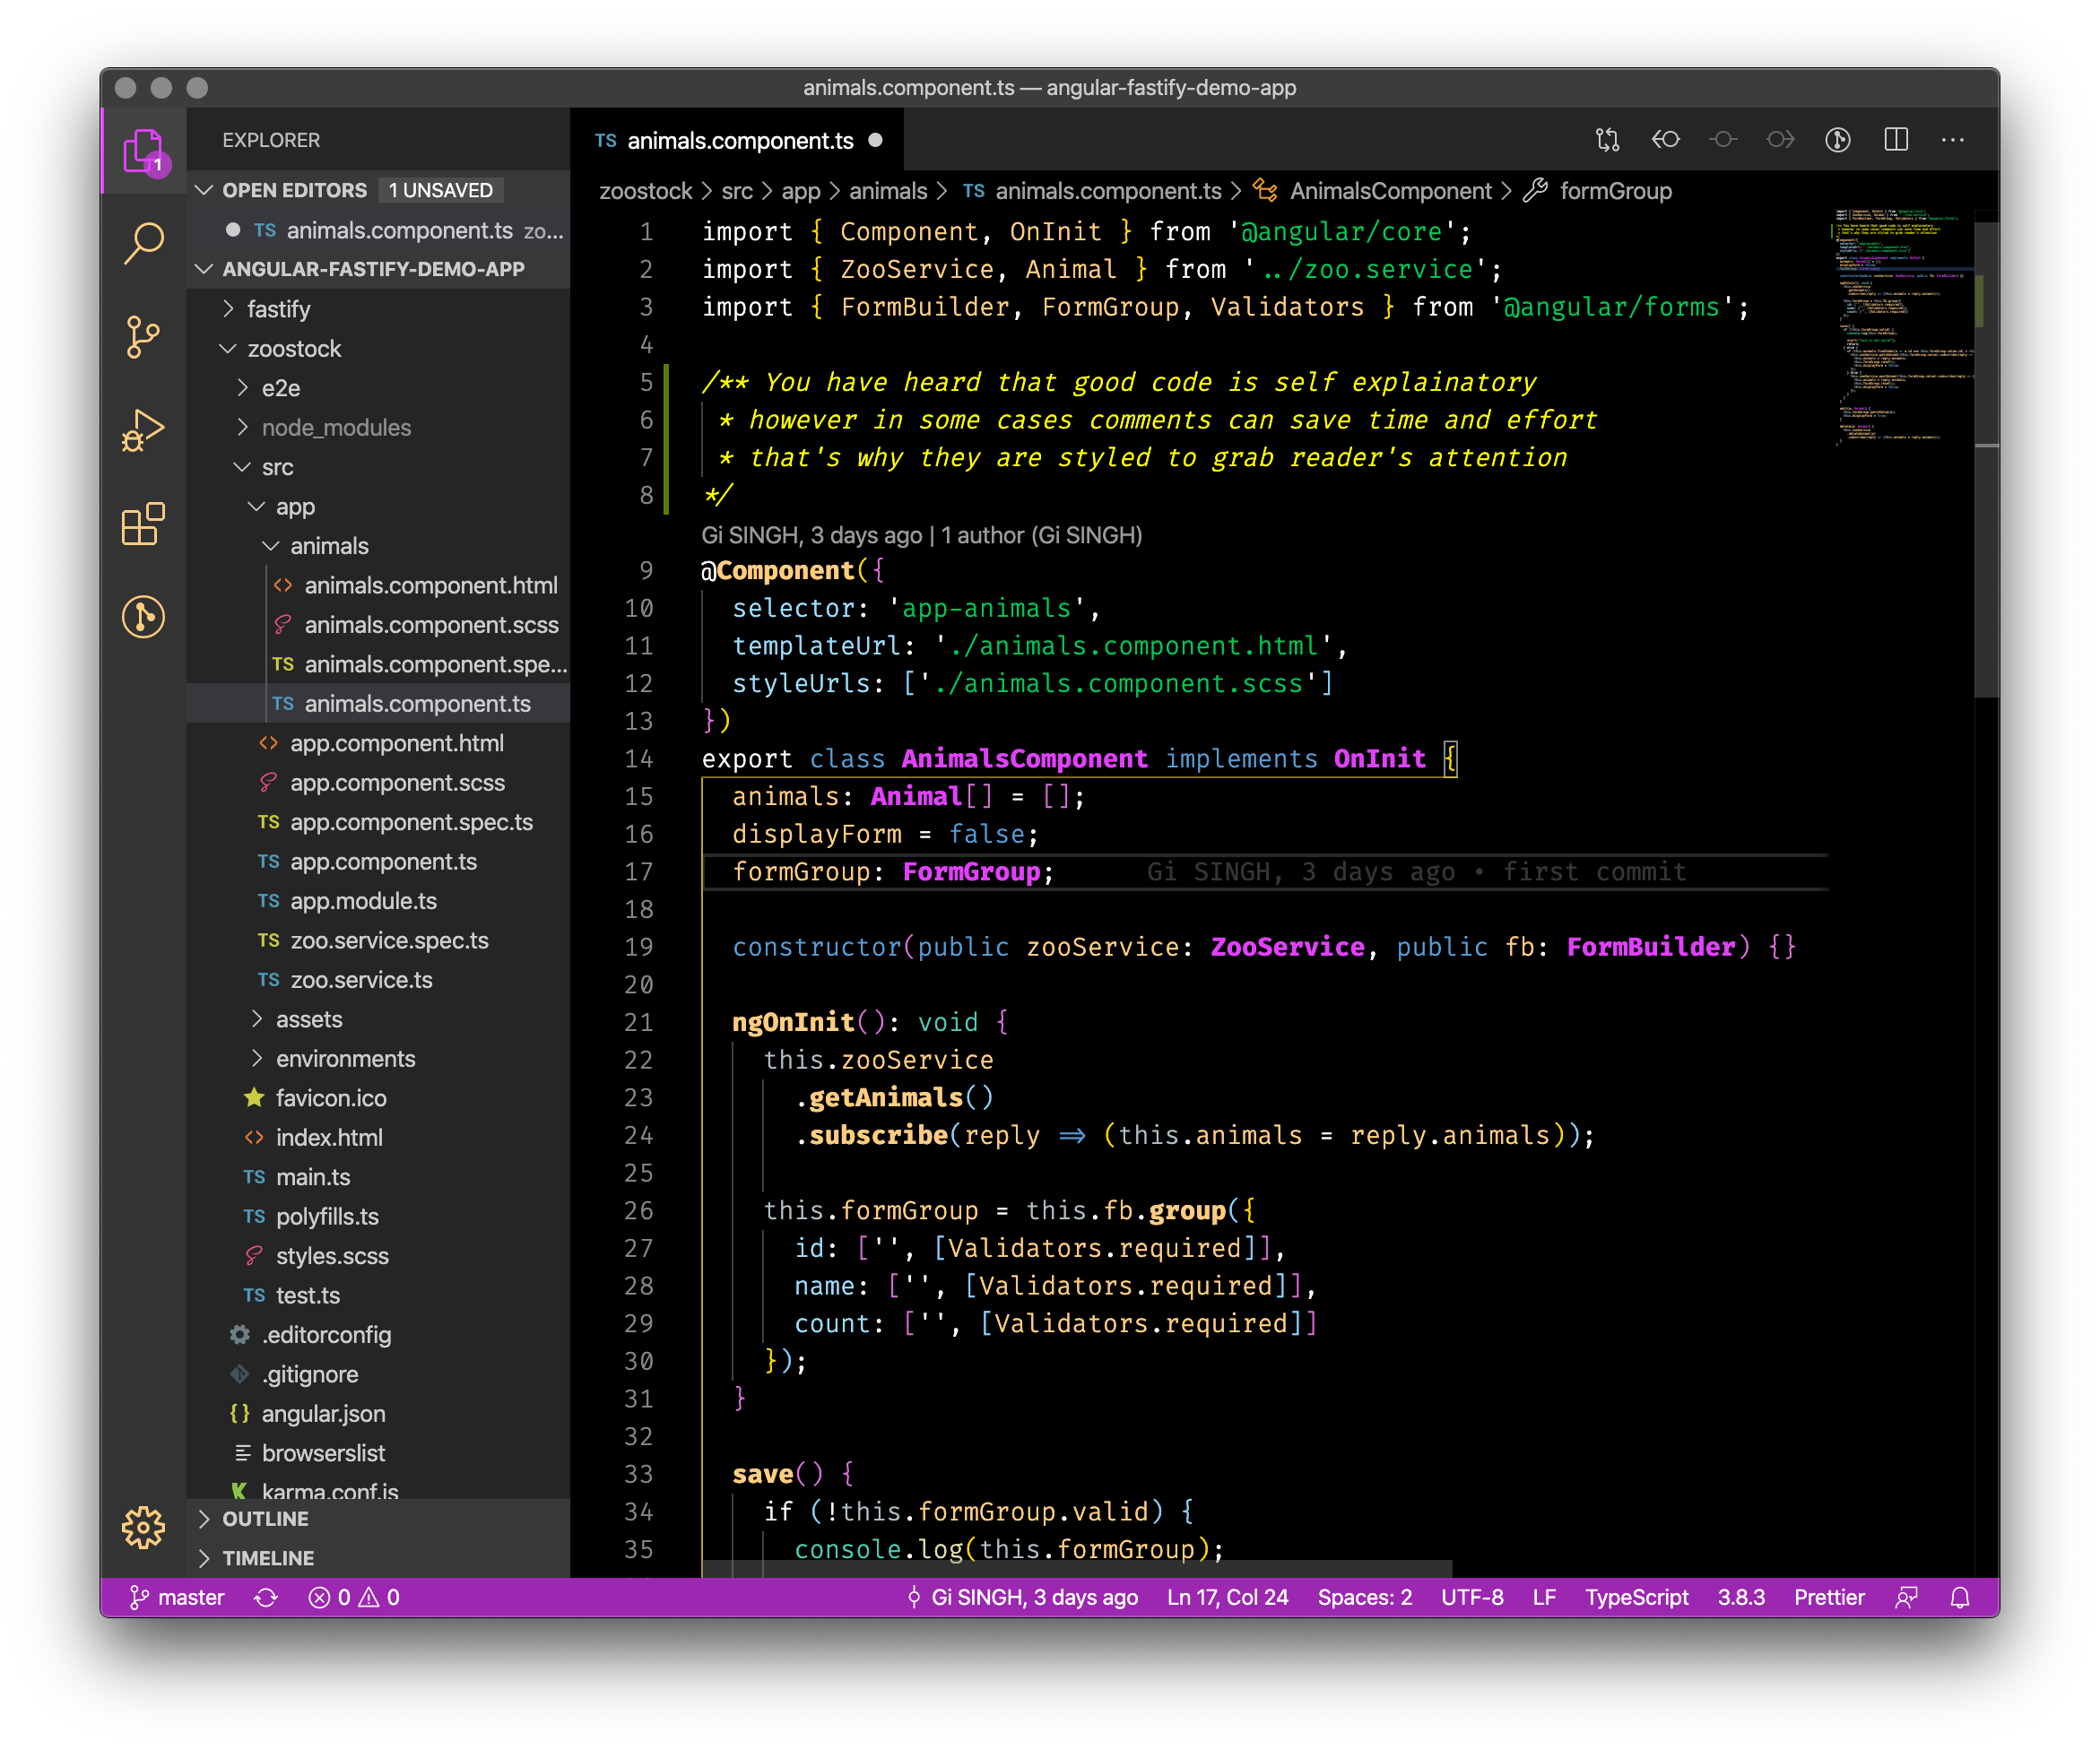Open main.ts file in explorer
This screenshot has width=2100, height=1750.
point(379,1177)
